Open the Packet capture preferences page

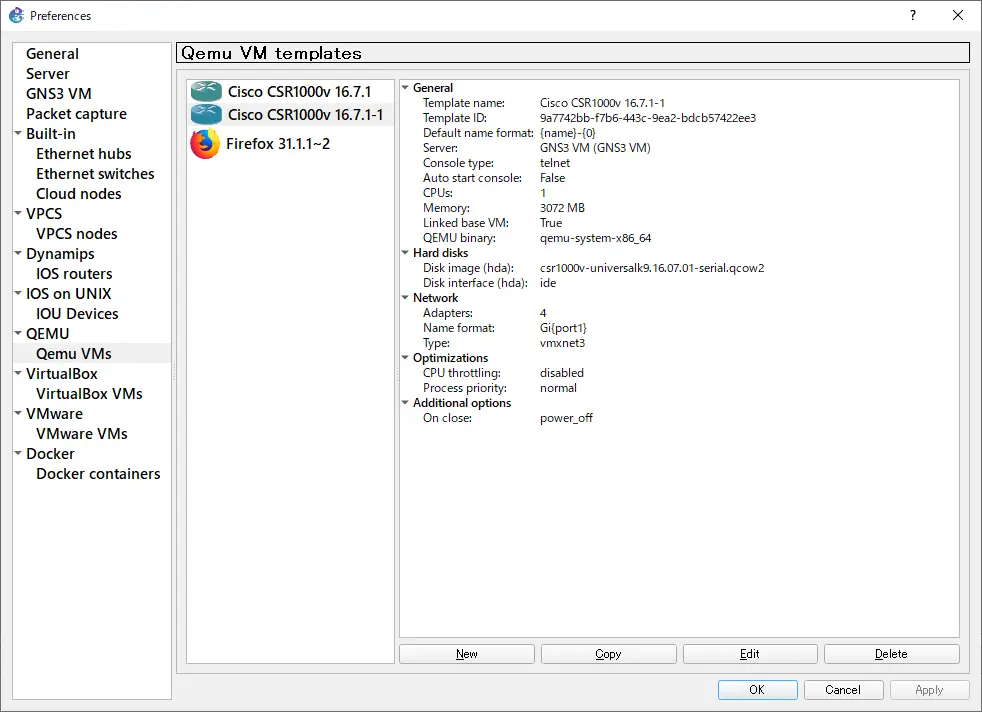pos(76,114)
